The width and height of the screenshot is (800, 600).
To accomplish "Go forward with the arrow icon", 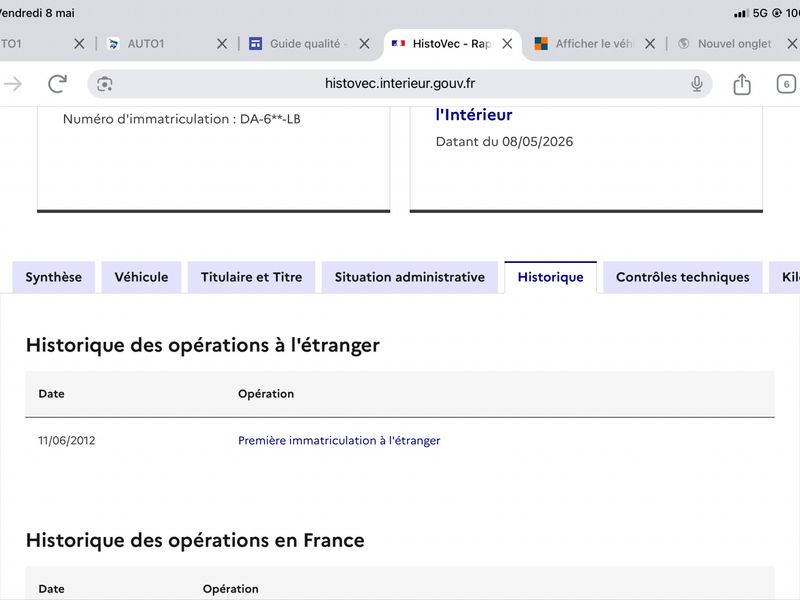I will point(13,84).
